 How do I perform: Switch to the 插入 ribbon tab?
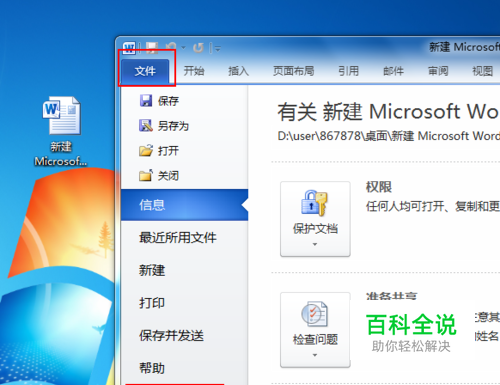(238, 71)
